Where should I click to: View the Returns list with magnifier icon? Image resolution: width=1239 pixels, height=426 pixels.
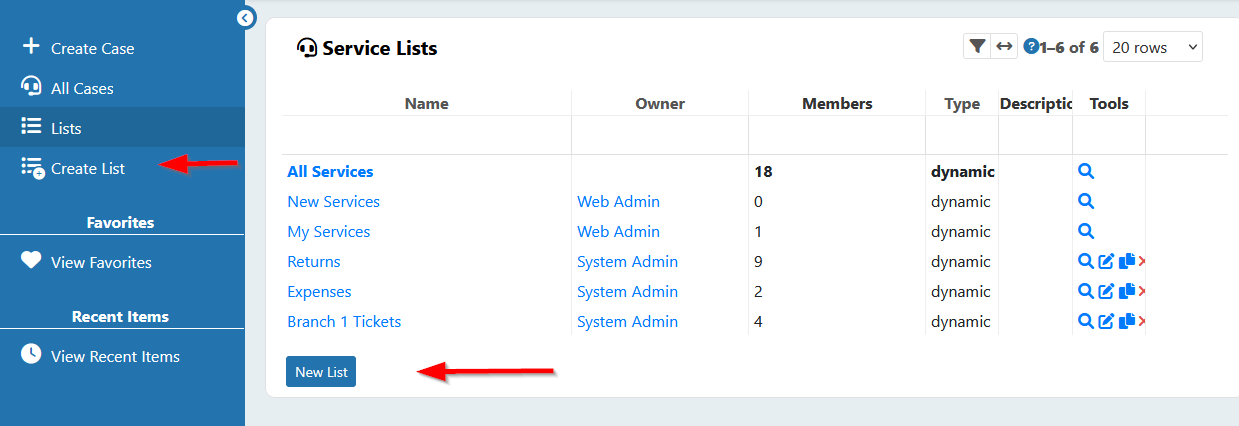(1086, 262)
